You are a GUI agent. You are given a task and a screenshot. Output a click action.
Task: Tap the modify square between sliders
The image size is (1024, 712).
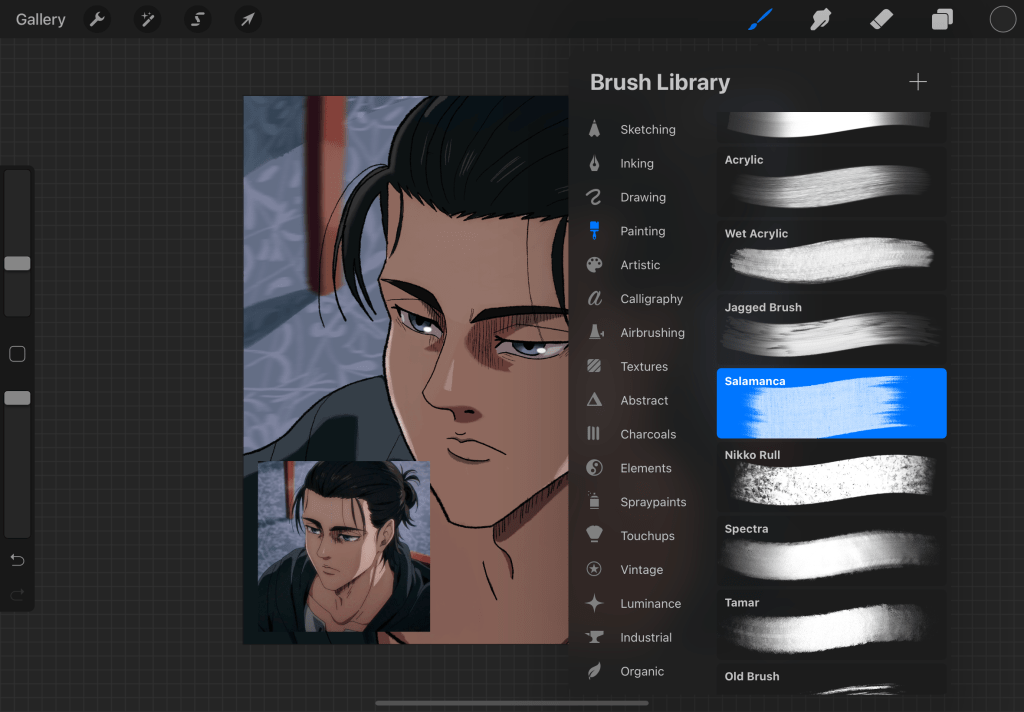pyautogui.click(x=16, y=353)
